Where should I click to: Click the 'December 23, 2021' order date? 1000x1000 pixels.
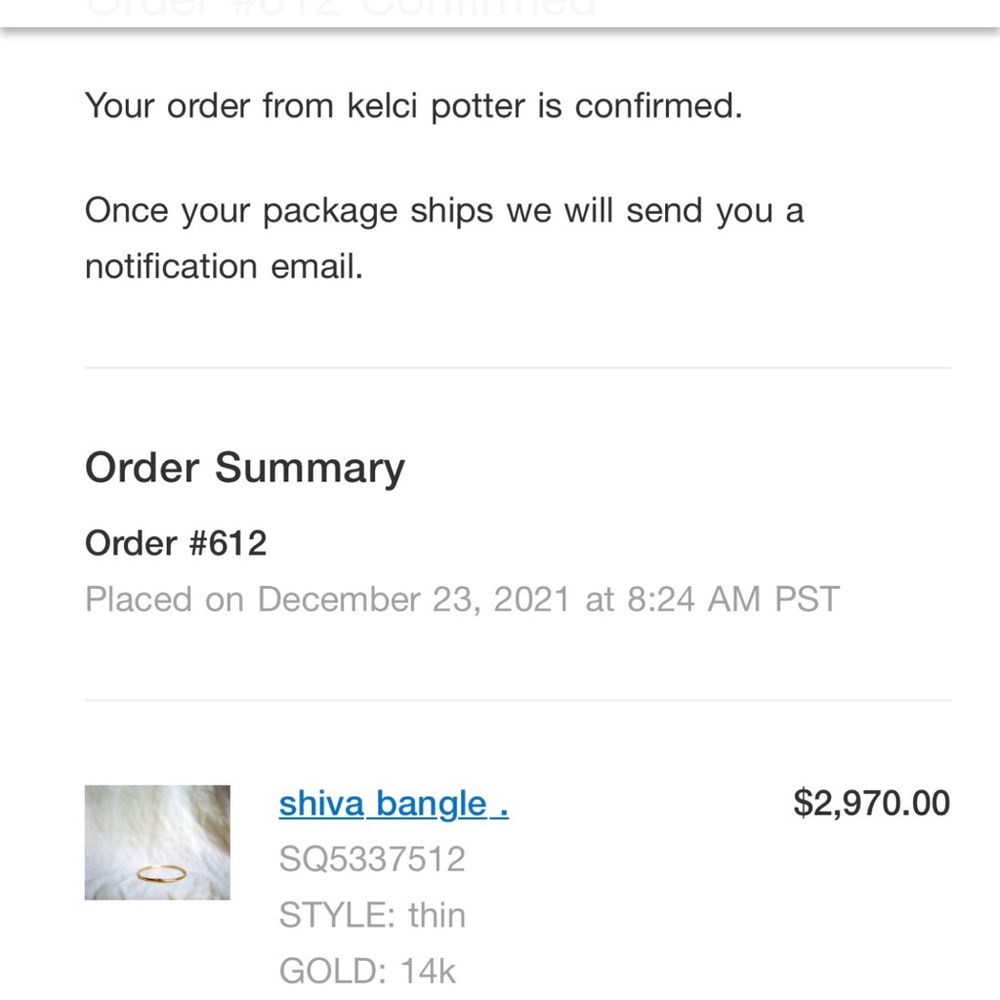click(413, 599)
